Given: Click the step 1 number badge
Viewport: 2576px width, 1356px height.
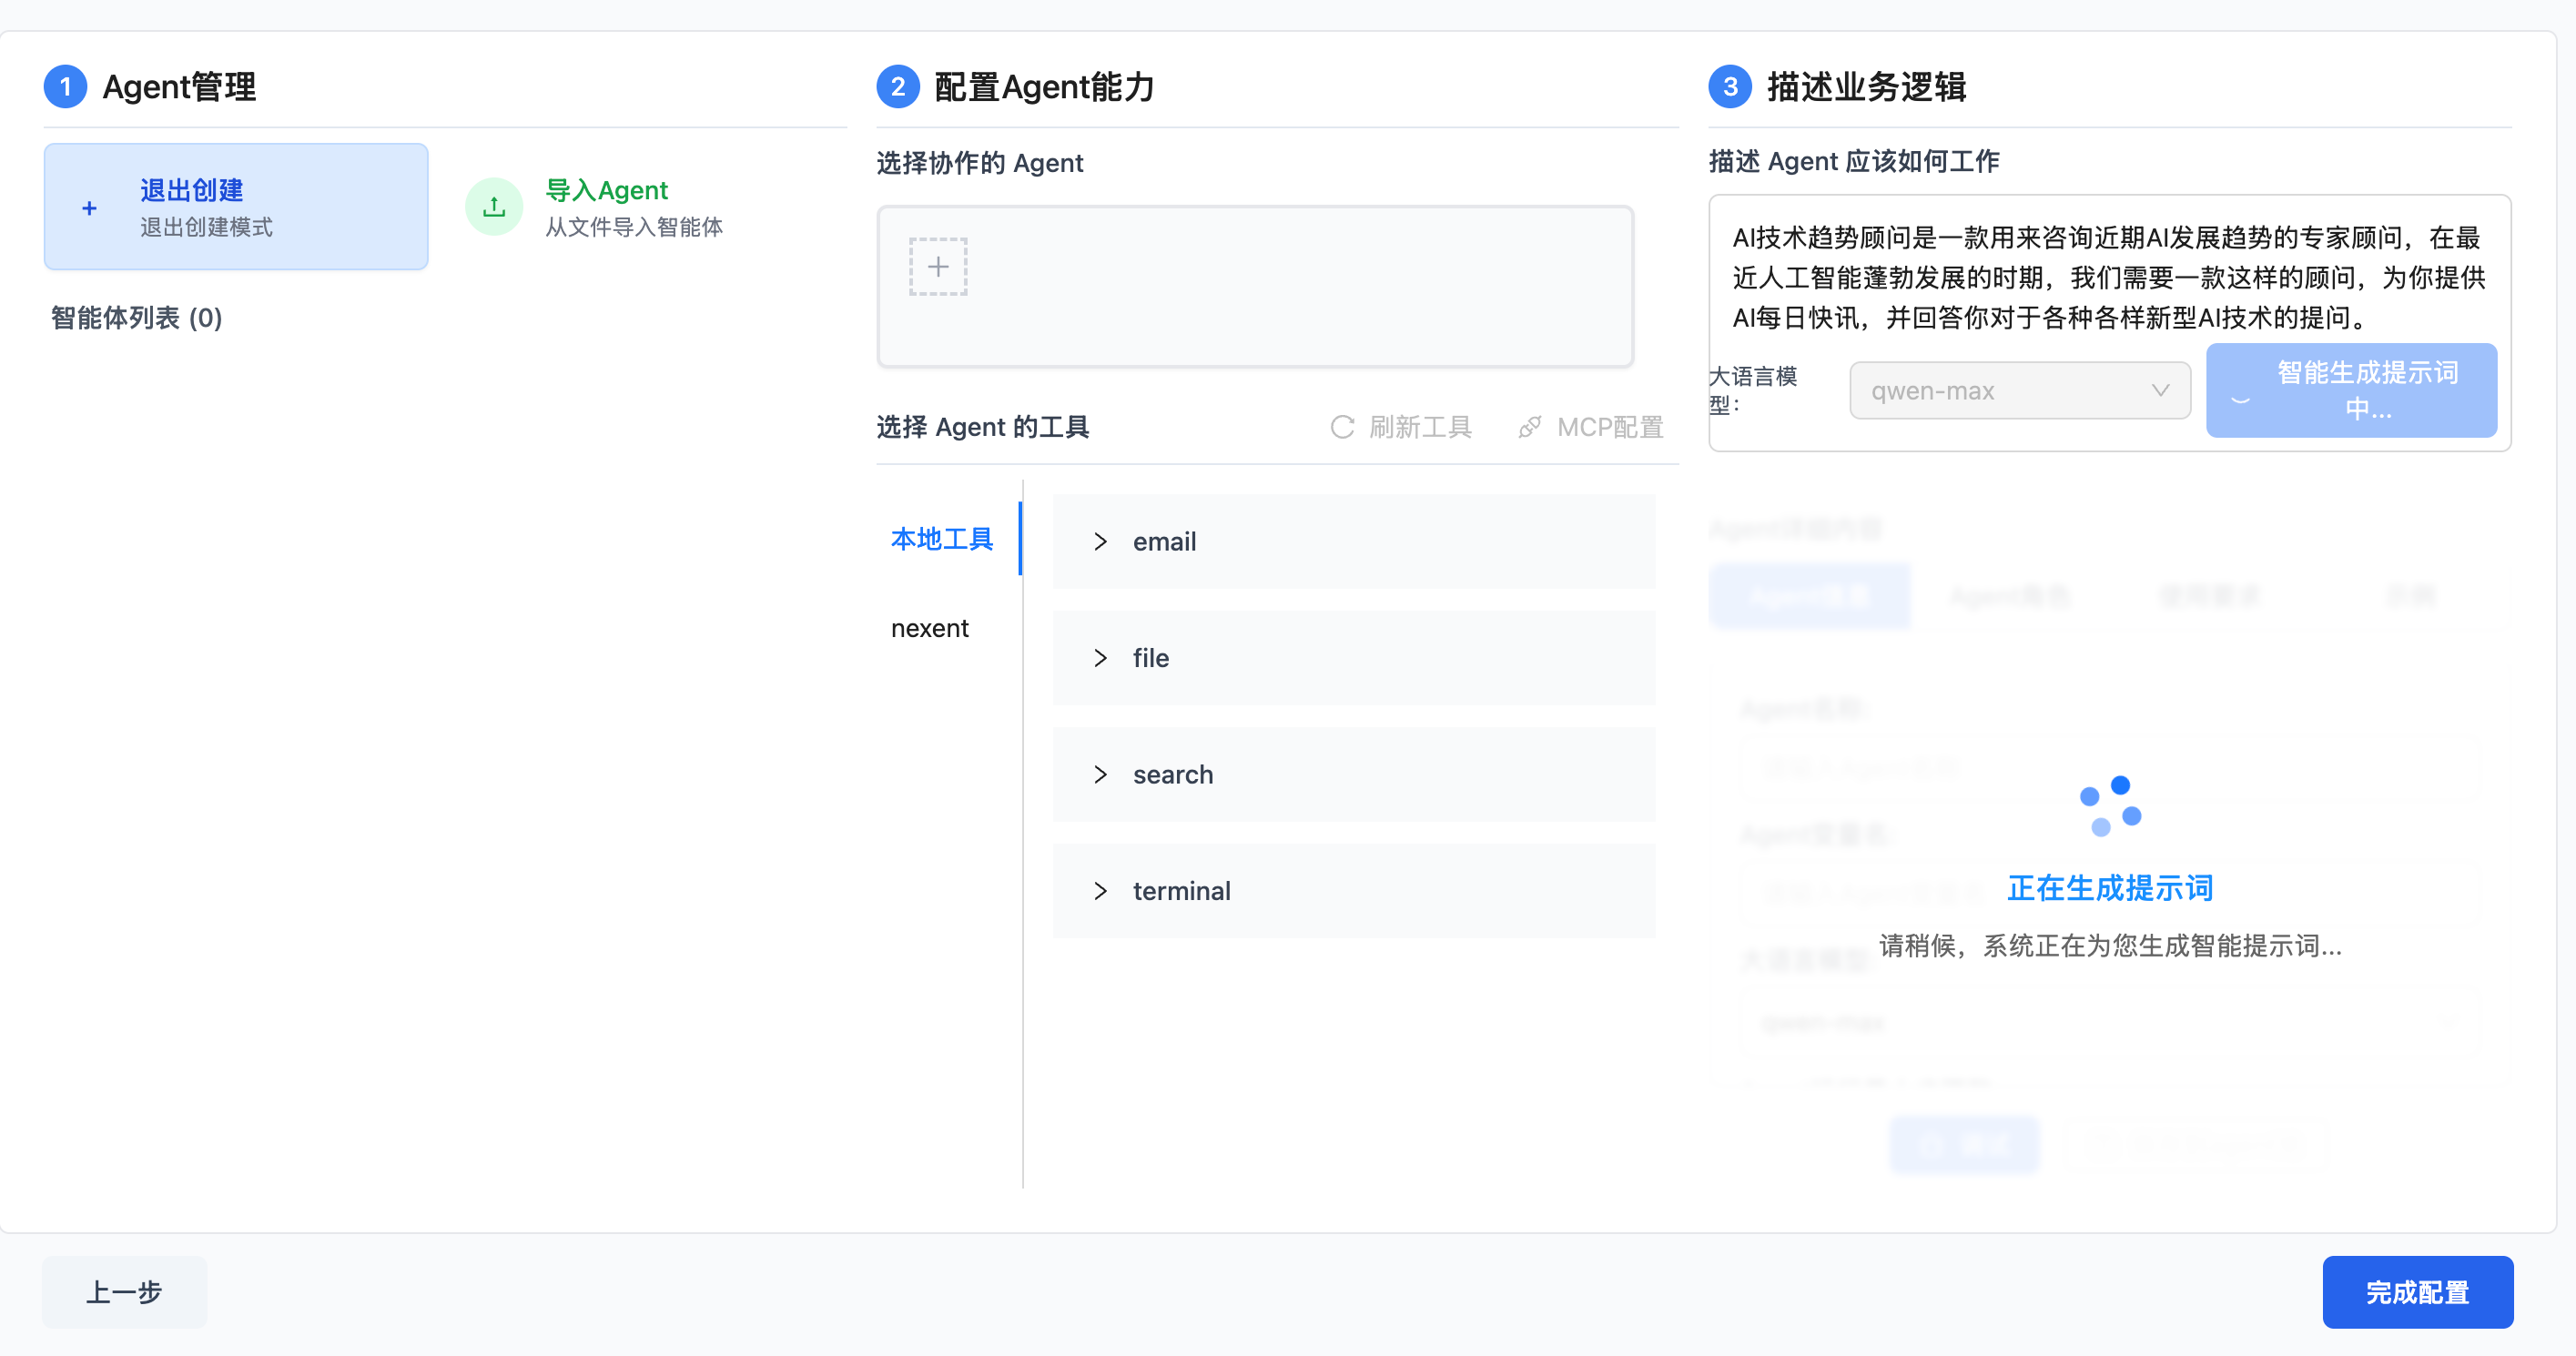Looking at the screenshot, I should [65, 87].
